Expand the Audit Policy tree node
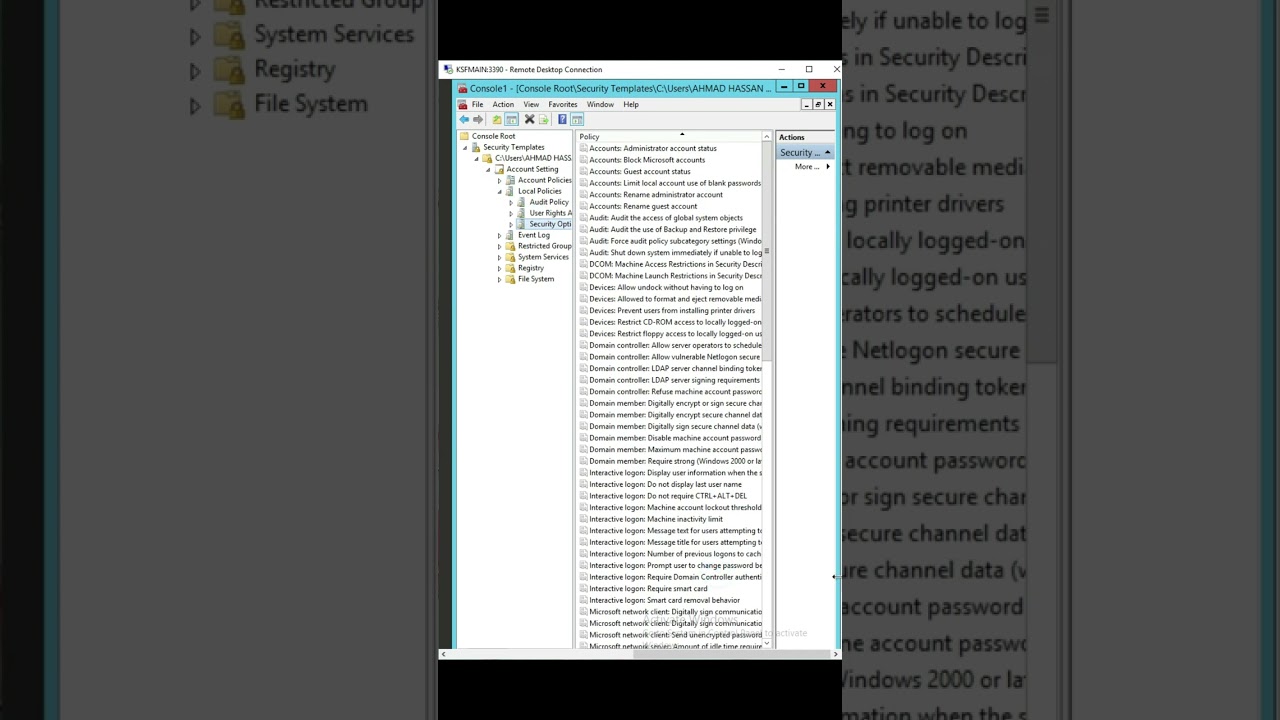Screen dimensions: 1280x720 pos(511,202)
